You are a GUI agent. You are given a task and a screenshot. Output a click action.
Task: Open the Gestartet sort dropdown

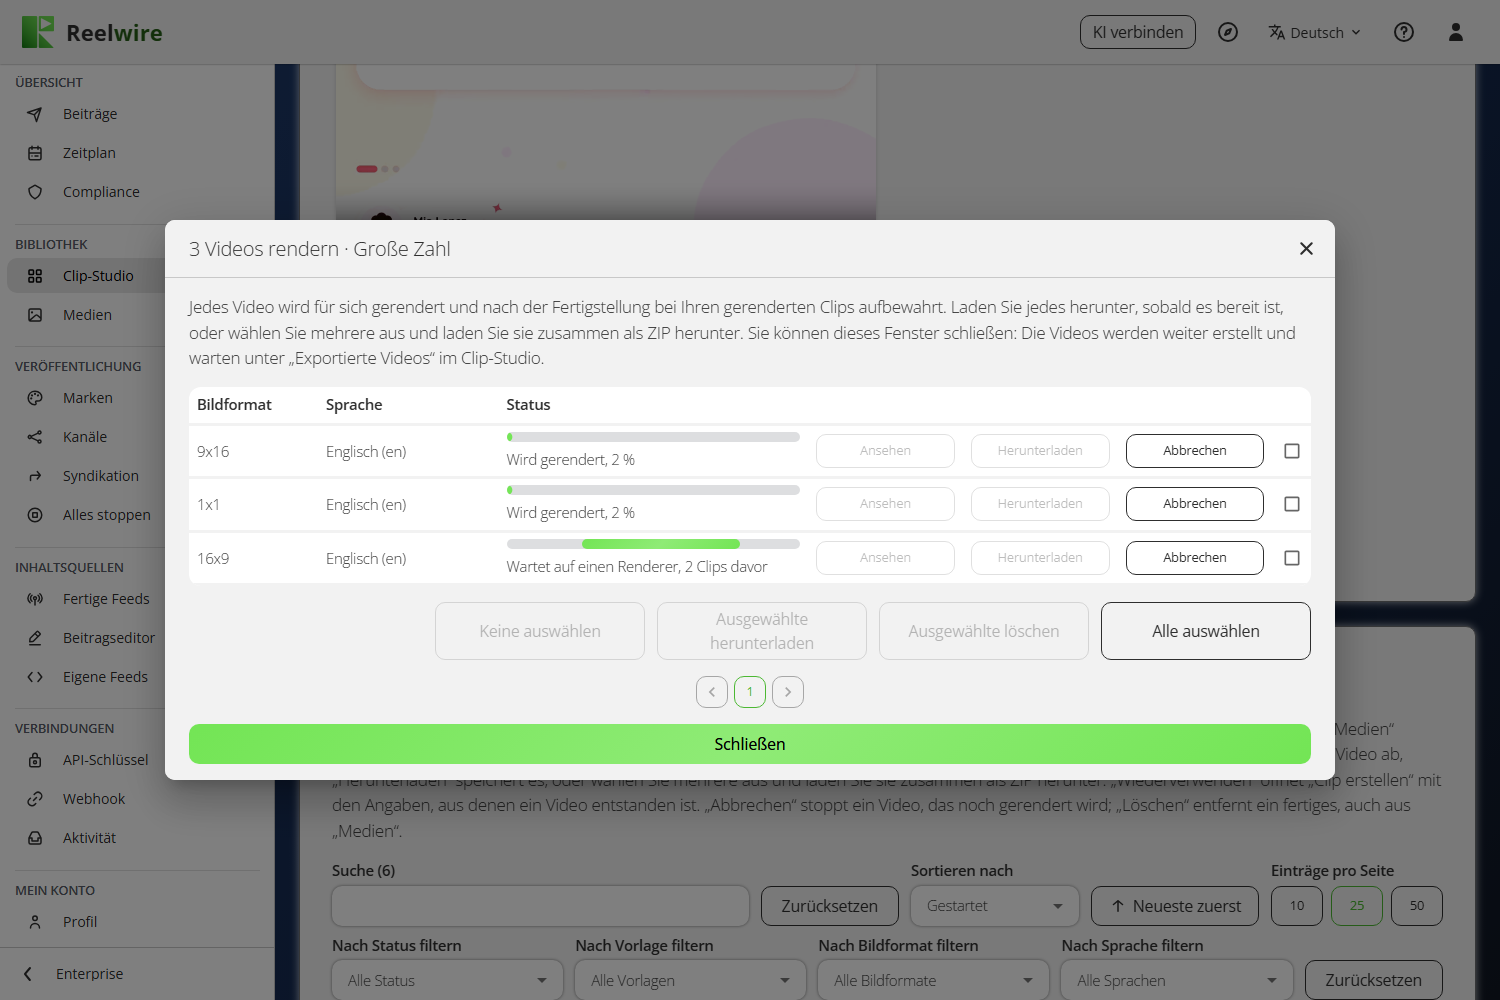click(994, 906)
